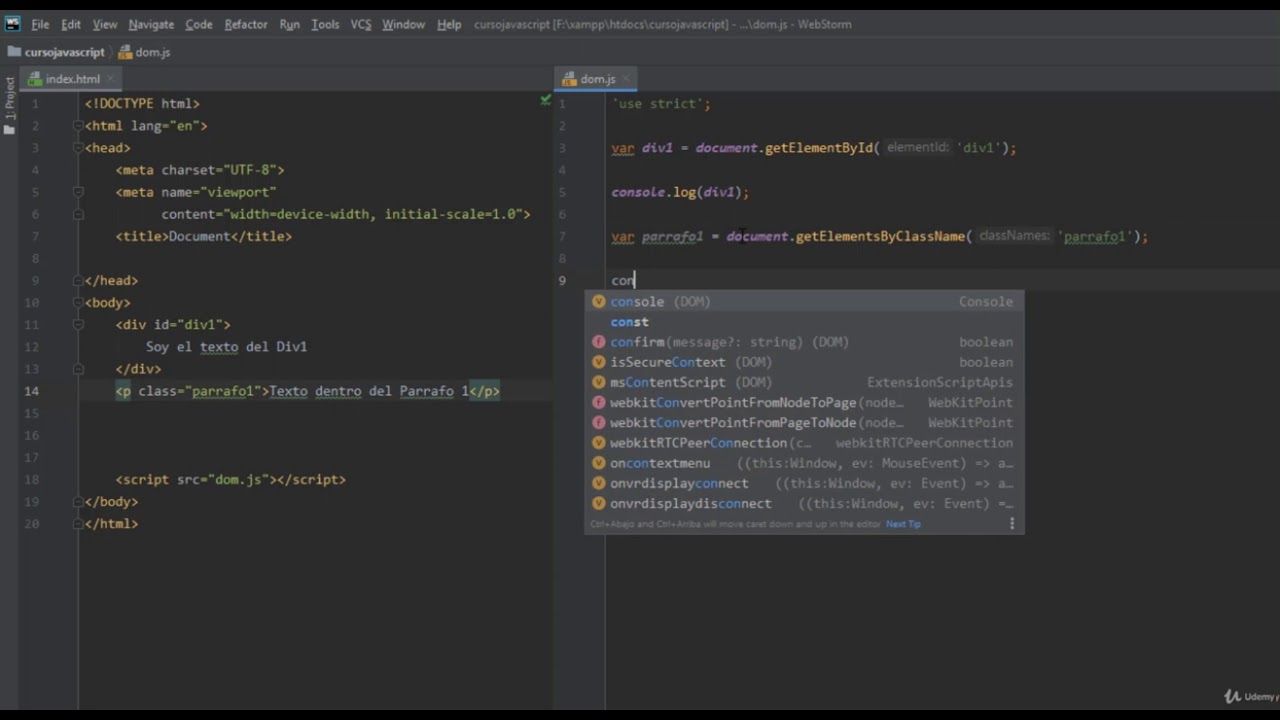Click the dom.js breadcrumb in navigation bar
Viewport: 1280px width, 720px height.
tap(145, 52)
